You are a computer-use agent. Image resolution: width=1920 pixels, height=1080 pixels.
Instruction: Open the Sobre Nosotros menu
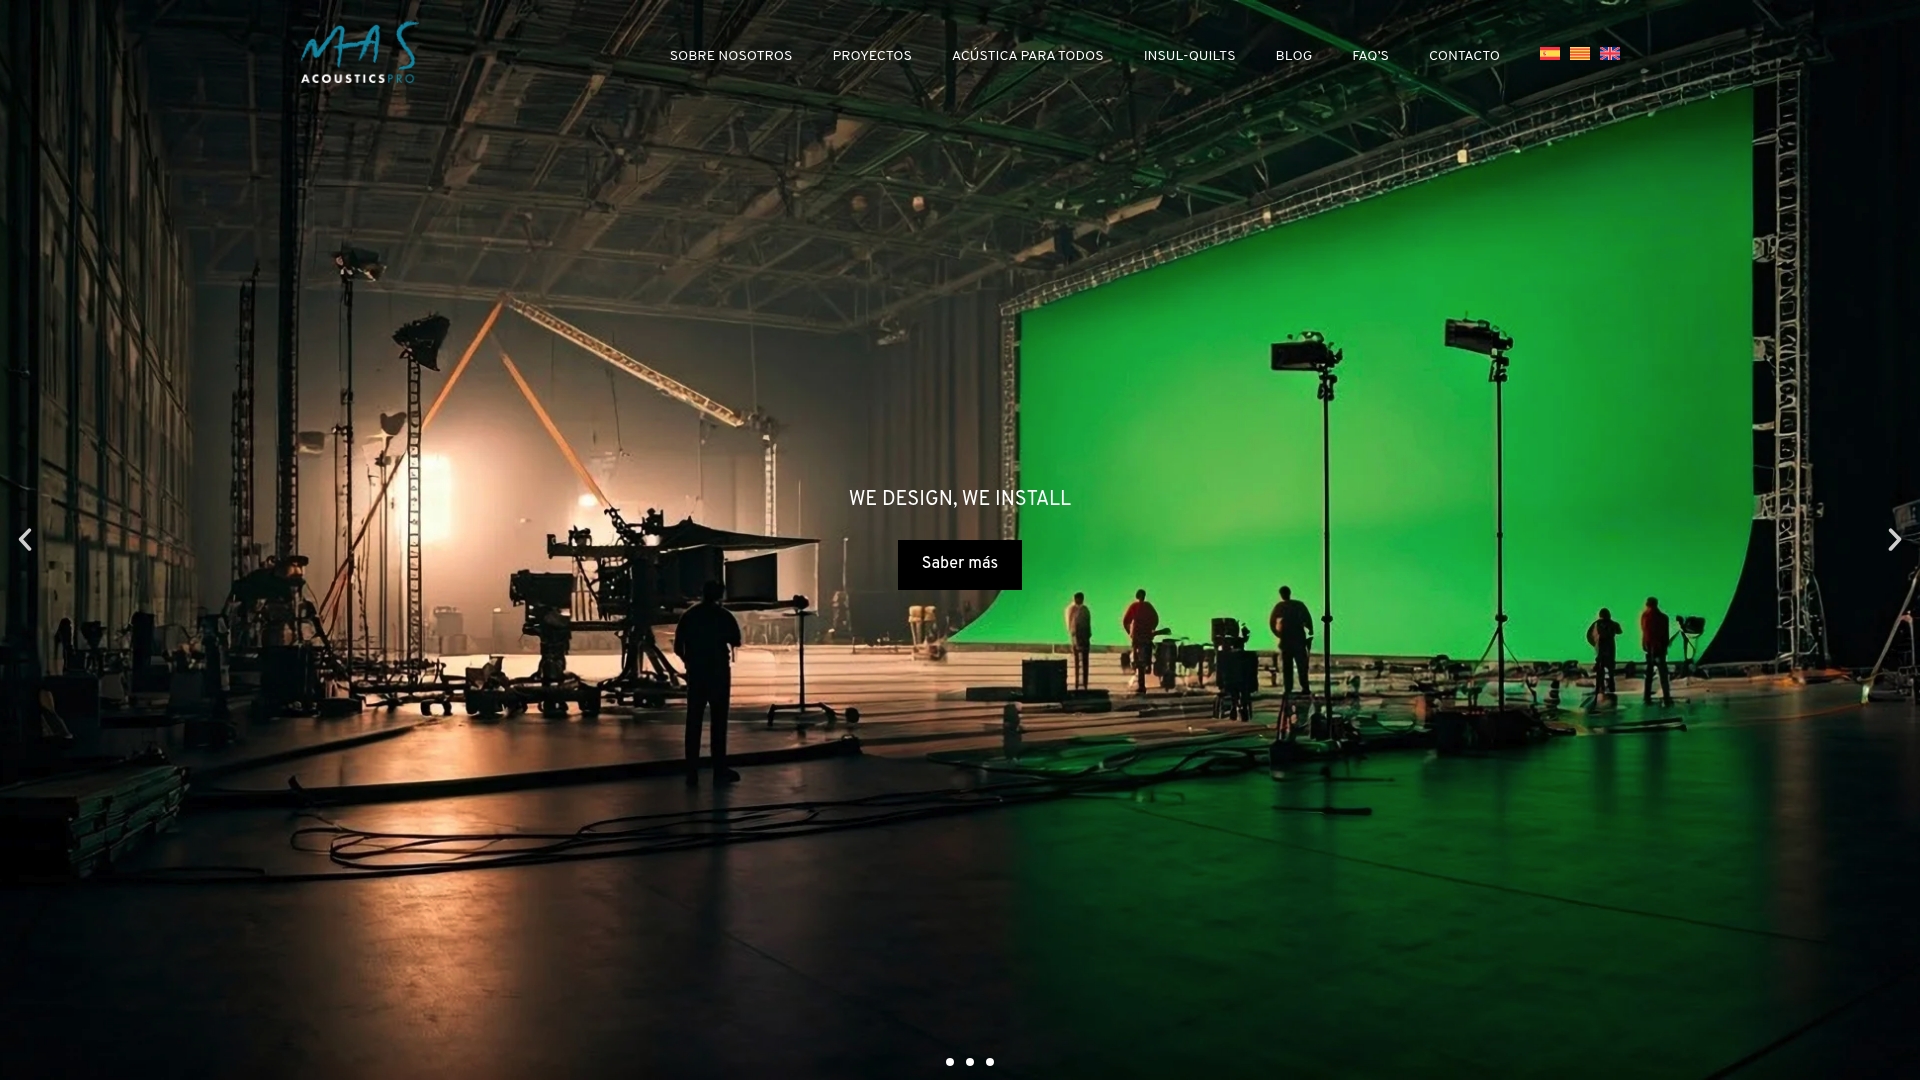click(x=731, y=56)
